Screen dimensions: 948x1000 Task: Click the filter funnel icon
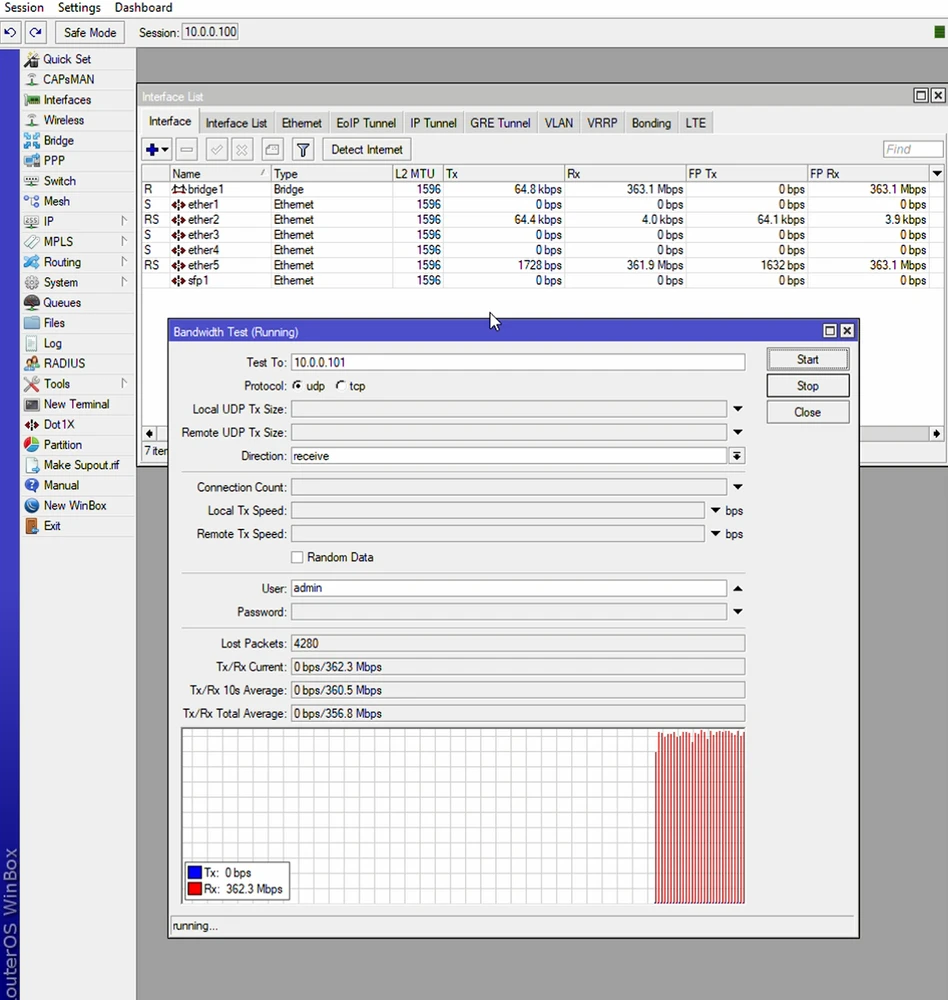coord(303,150)
